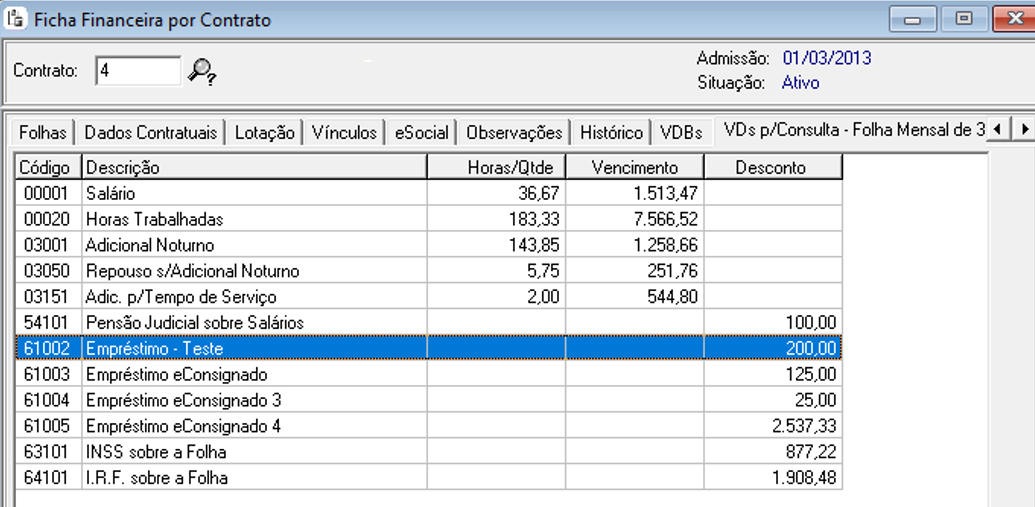Click the window icon in title bar

(17, 19)
